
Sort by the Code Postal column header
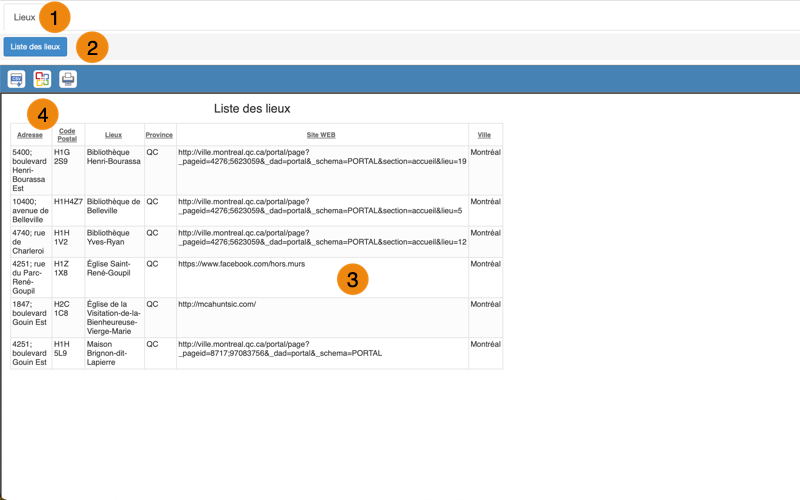[67, 135]
